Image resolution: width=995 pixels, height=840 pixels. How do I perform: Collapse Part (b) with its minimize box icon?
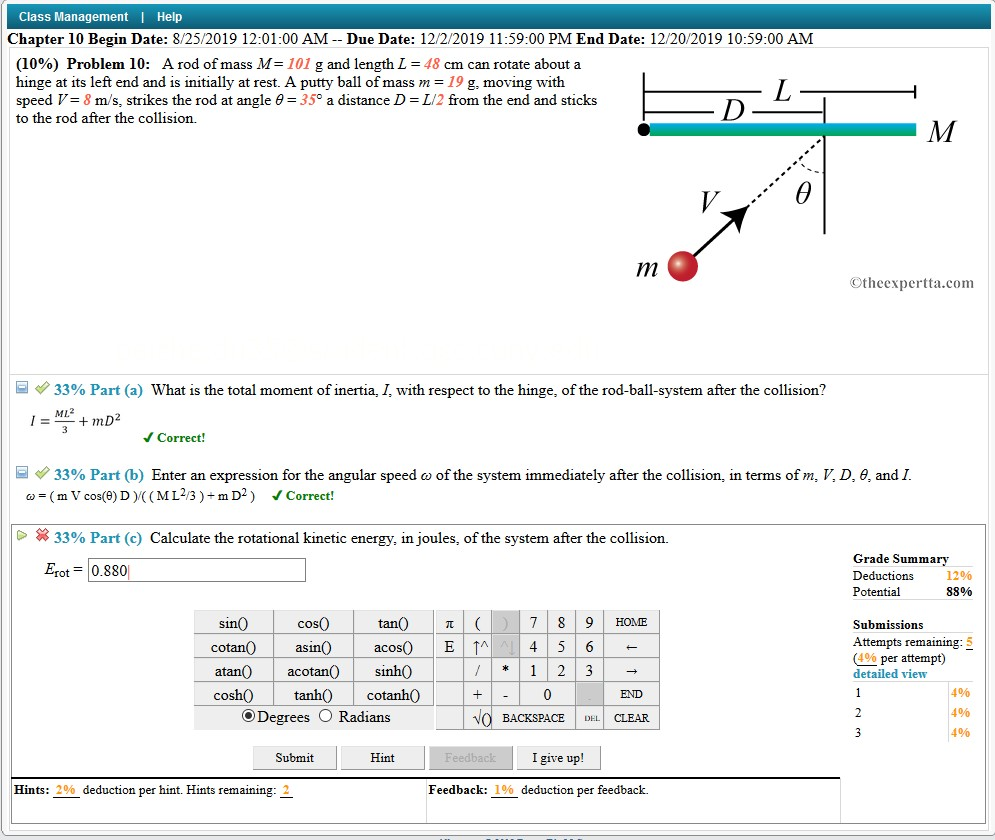tap(23, 474)
